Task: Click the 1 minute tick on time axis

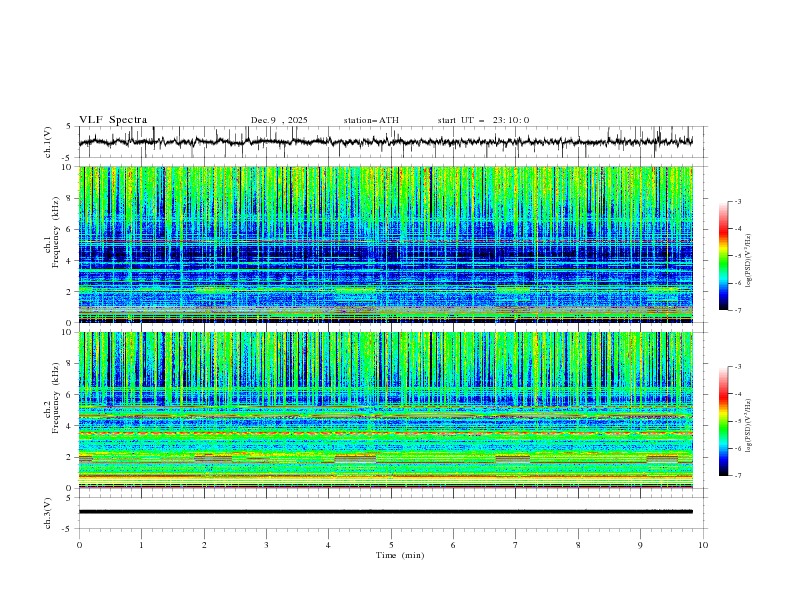Action: [141, 545]
